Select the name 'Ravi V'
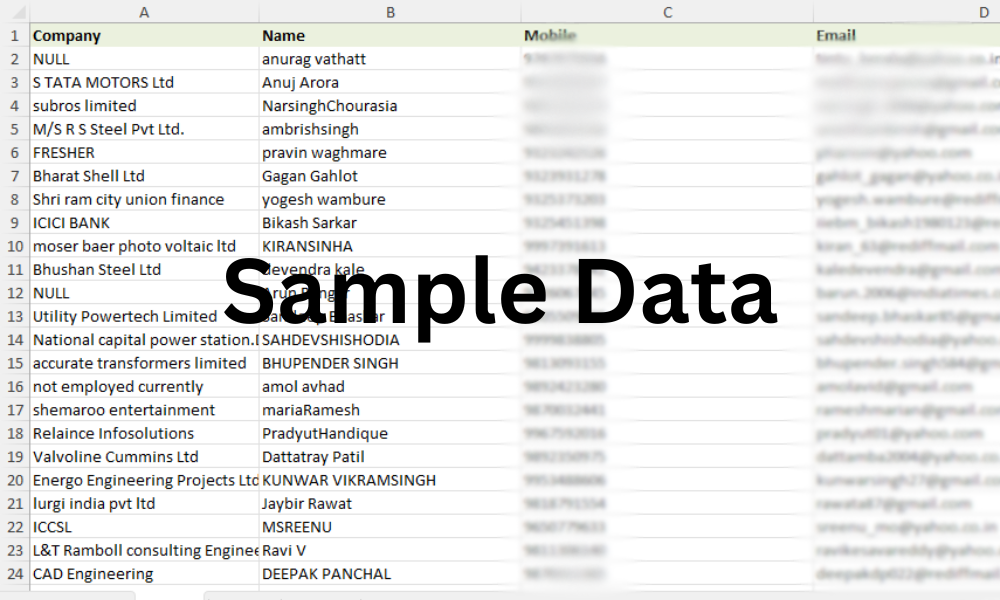Viewport: 1000px width, 600px height. 390,551
